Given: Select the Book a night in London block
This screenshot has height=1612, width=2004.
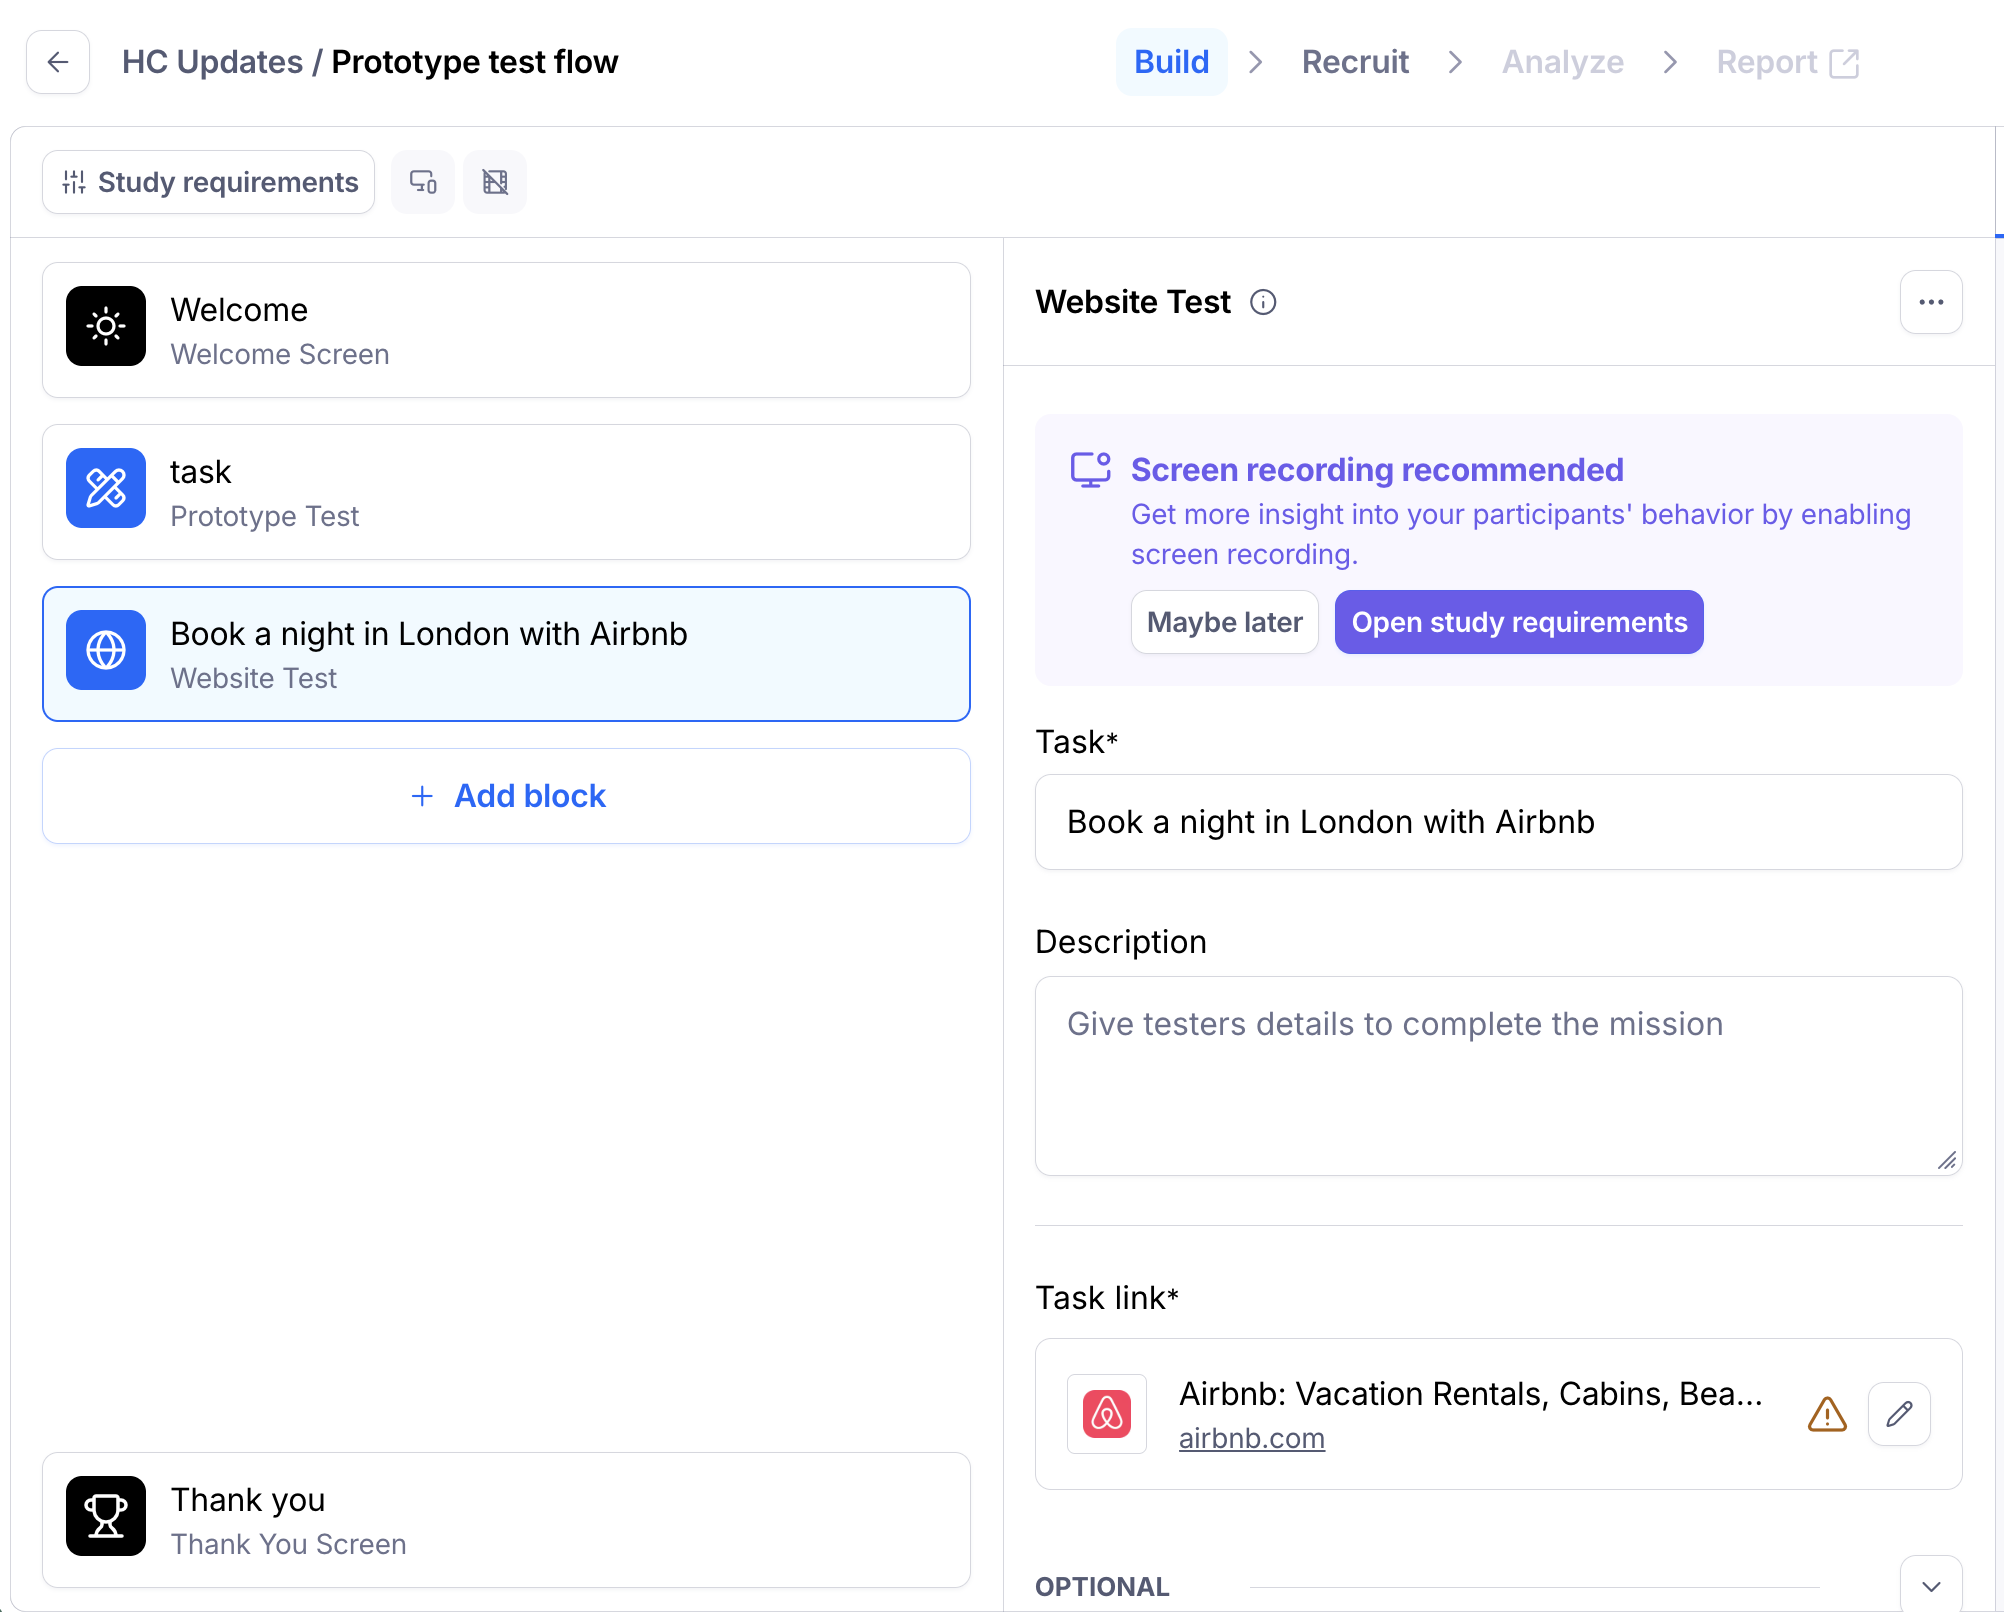Looking at the screenshot, I should pos(507,654).
